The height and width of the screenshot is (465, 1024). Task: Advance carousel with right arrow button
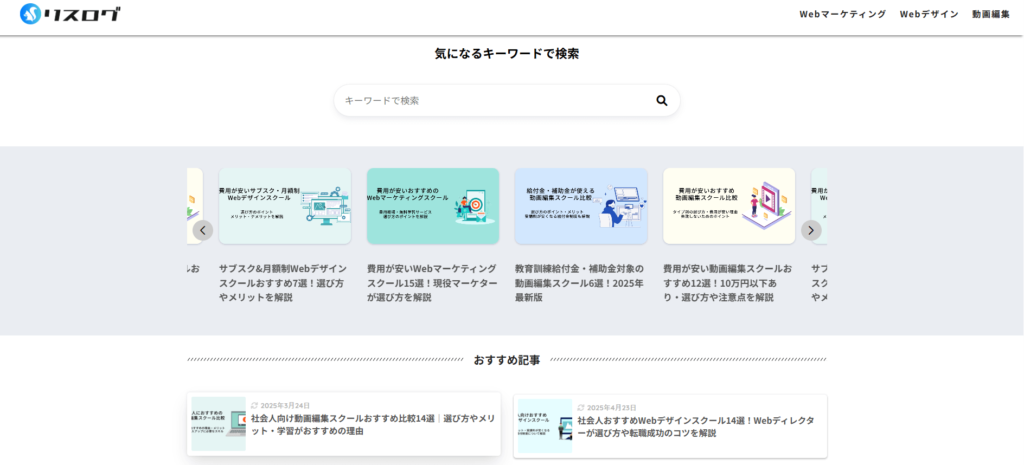click(811, 230)
